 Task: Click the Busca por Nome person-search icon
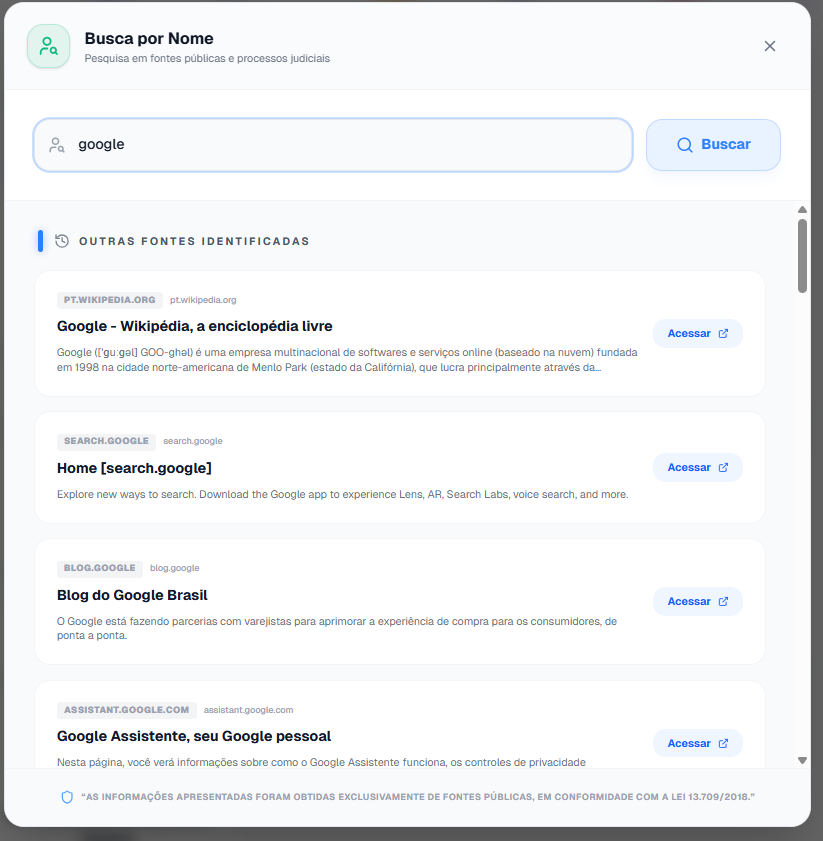click(x=48, y=46)
